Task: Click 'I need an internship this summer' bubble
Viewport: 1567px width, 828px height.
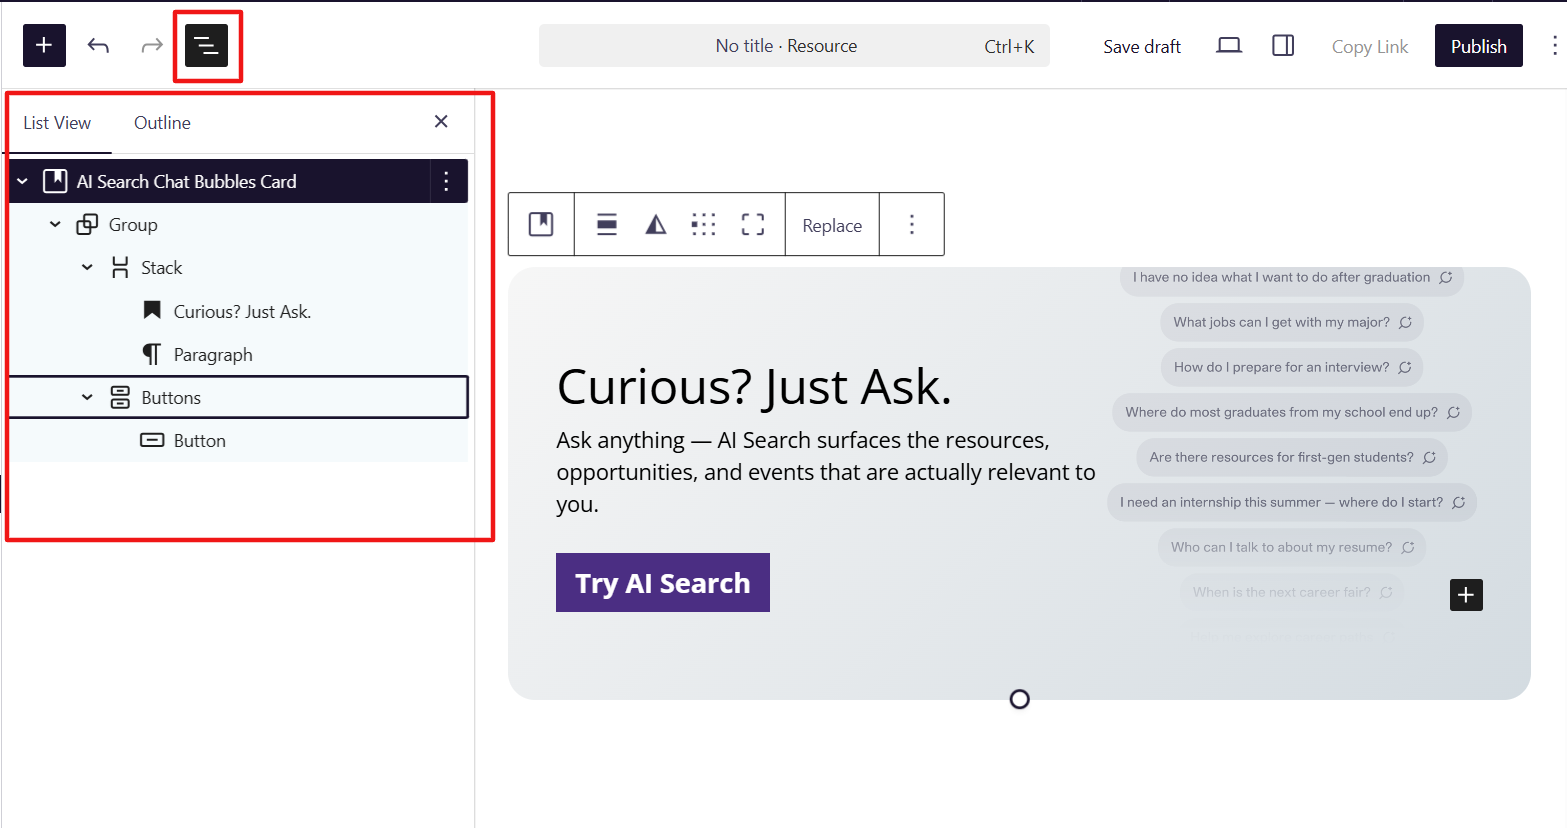Action: [1292, 502]
